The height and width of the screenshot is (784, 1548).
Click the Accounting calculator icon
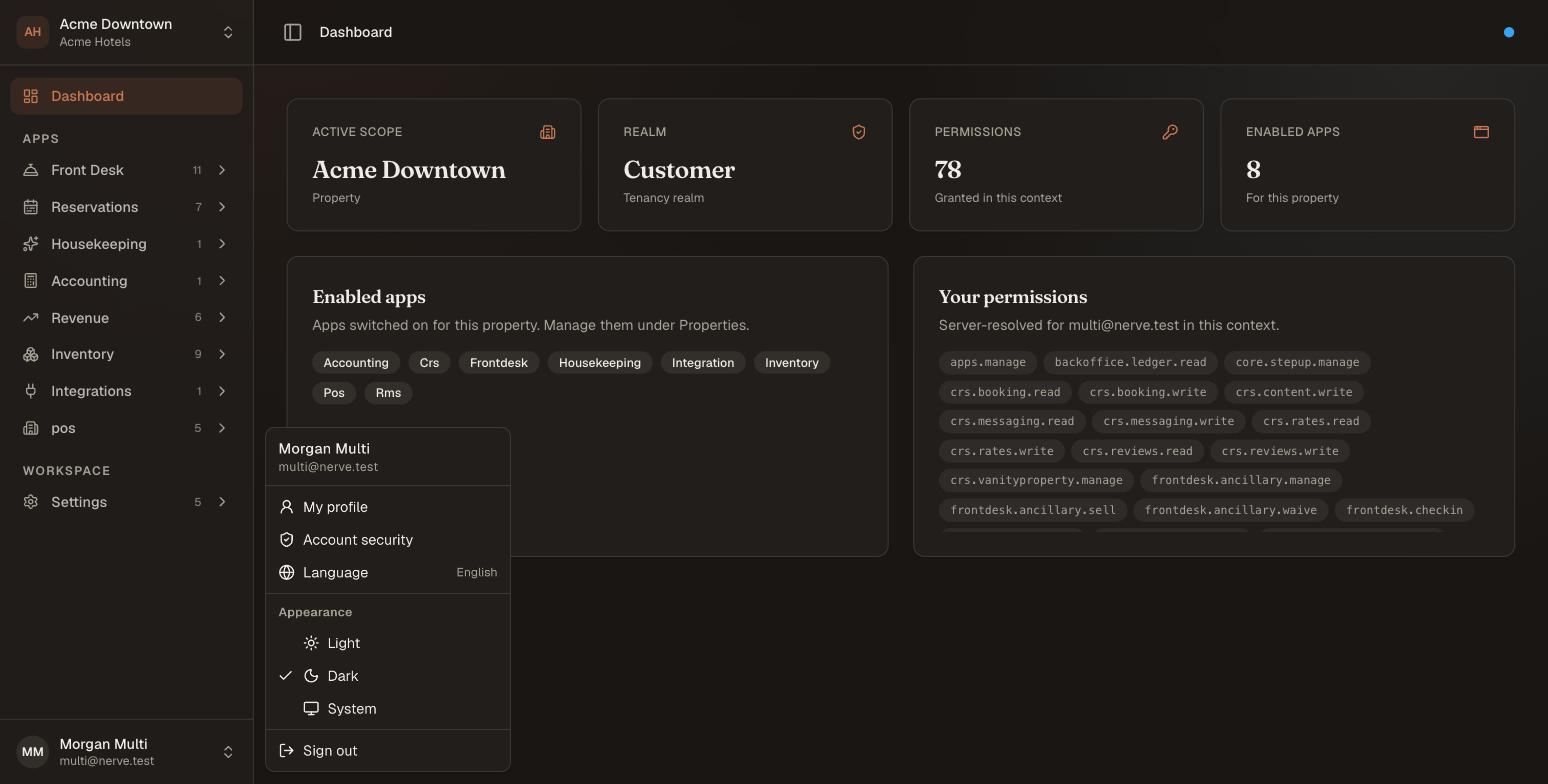click(31, 281)
